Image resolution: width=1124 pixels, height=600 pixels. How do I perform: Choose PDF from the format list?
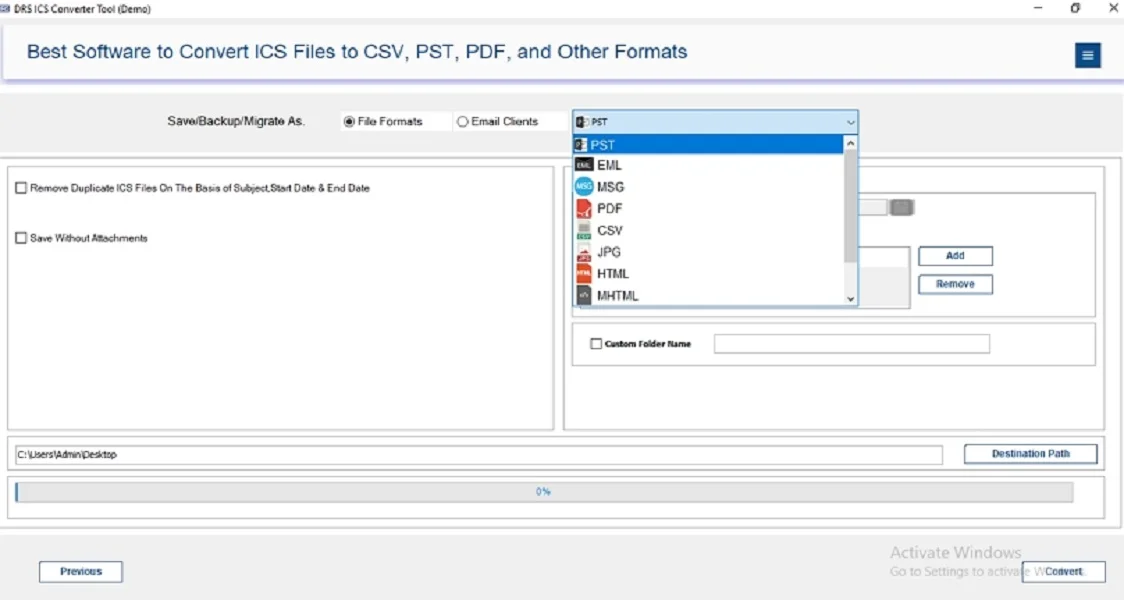[x=709, y=208]
